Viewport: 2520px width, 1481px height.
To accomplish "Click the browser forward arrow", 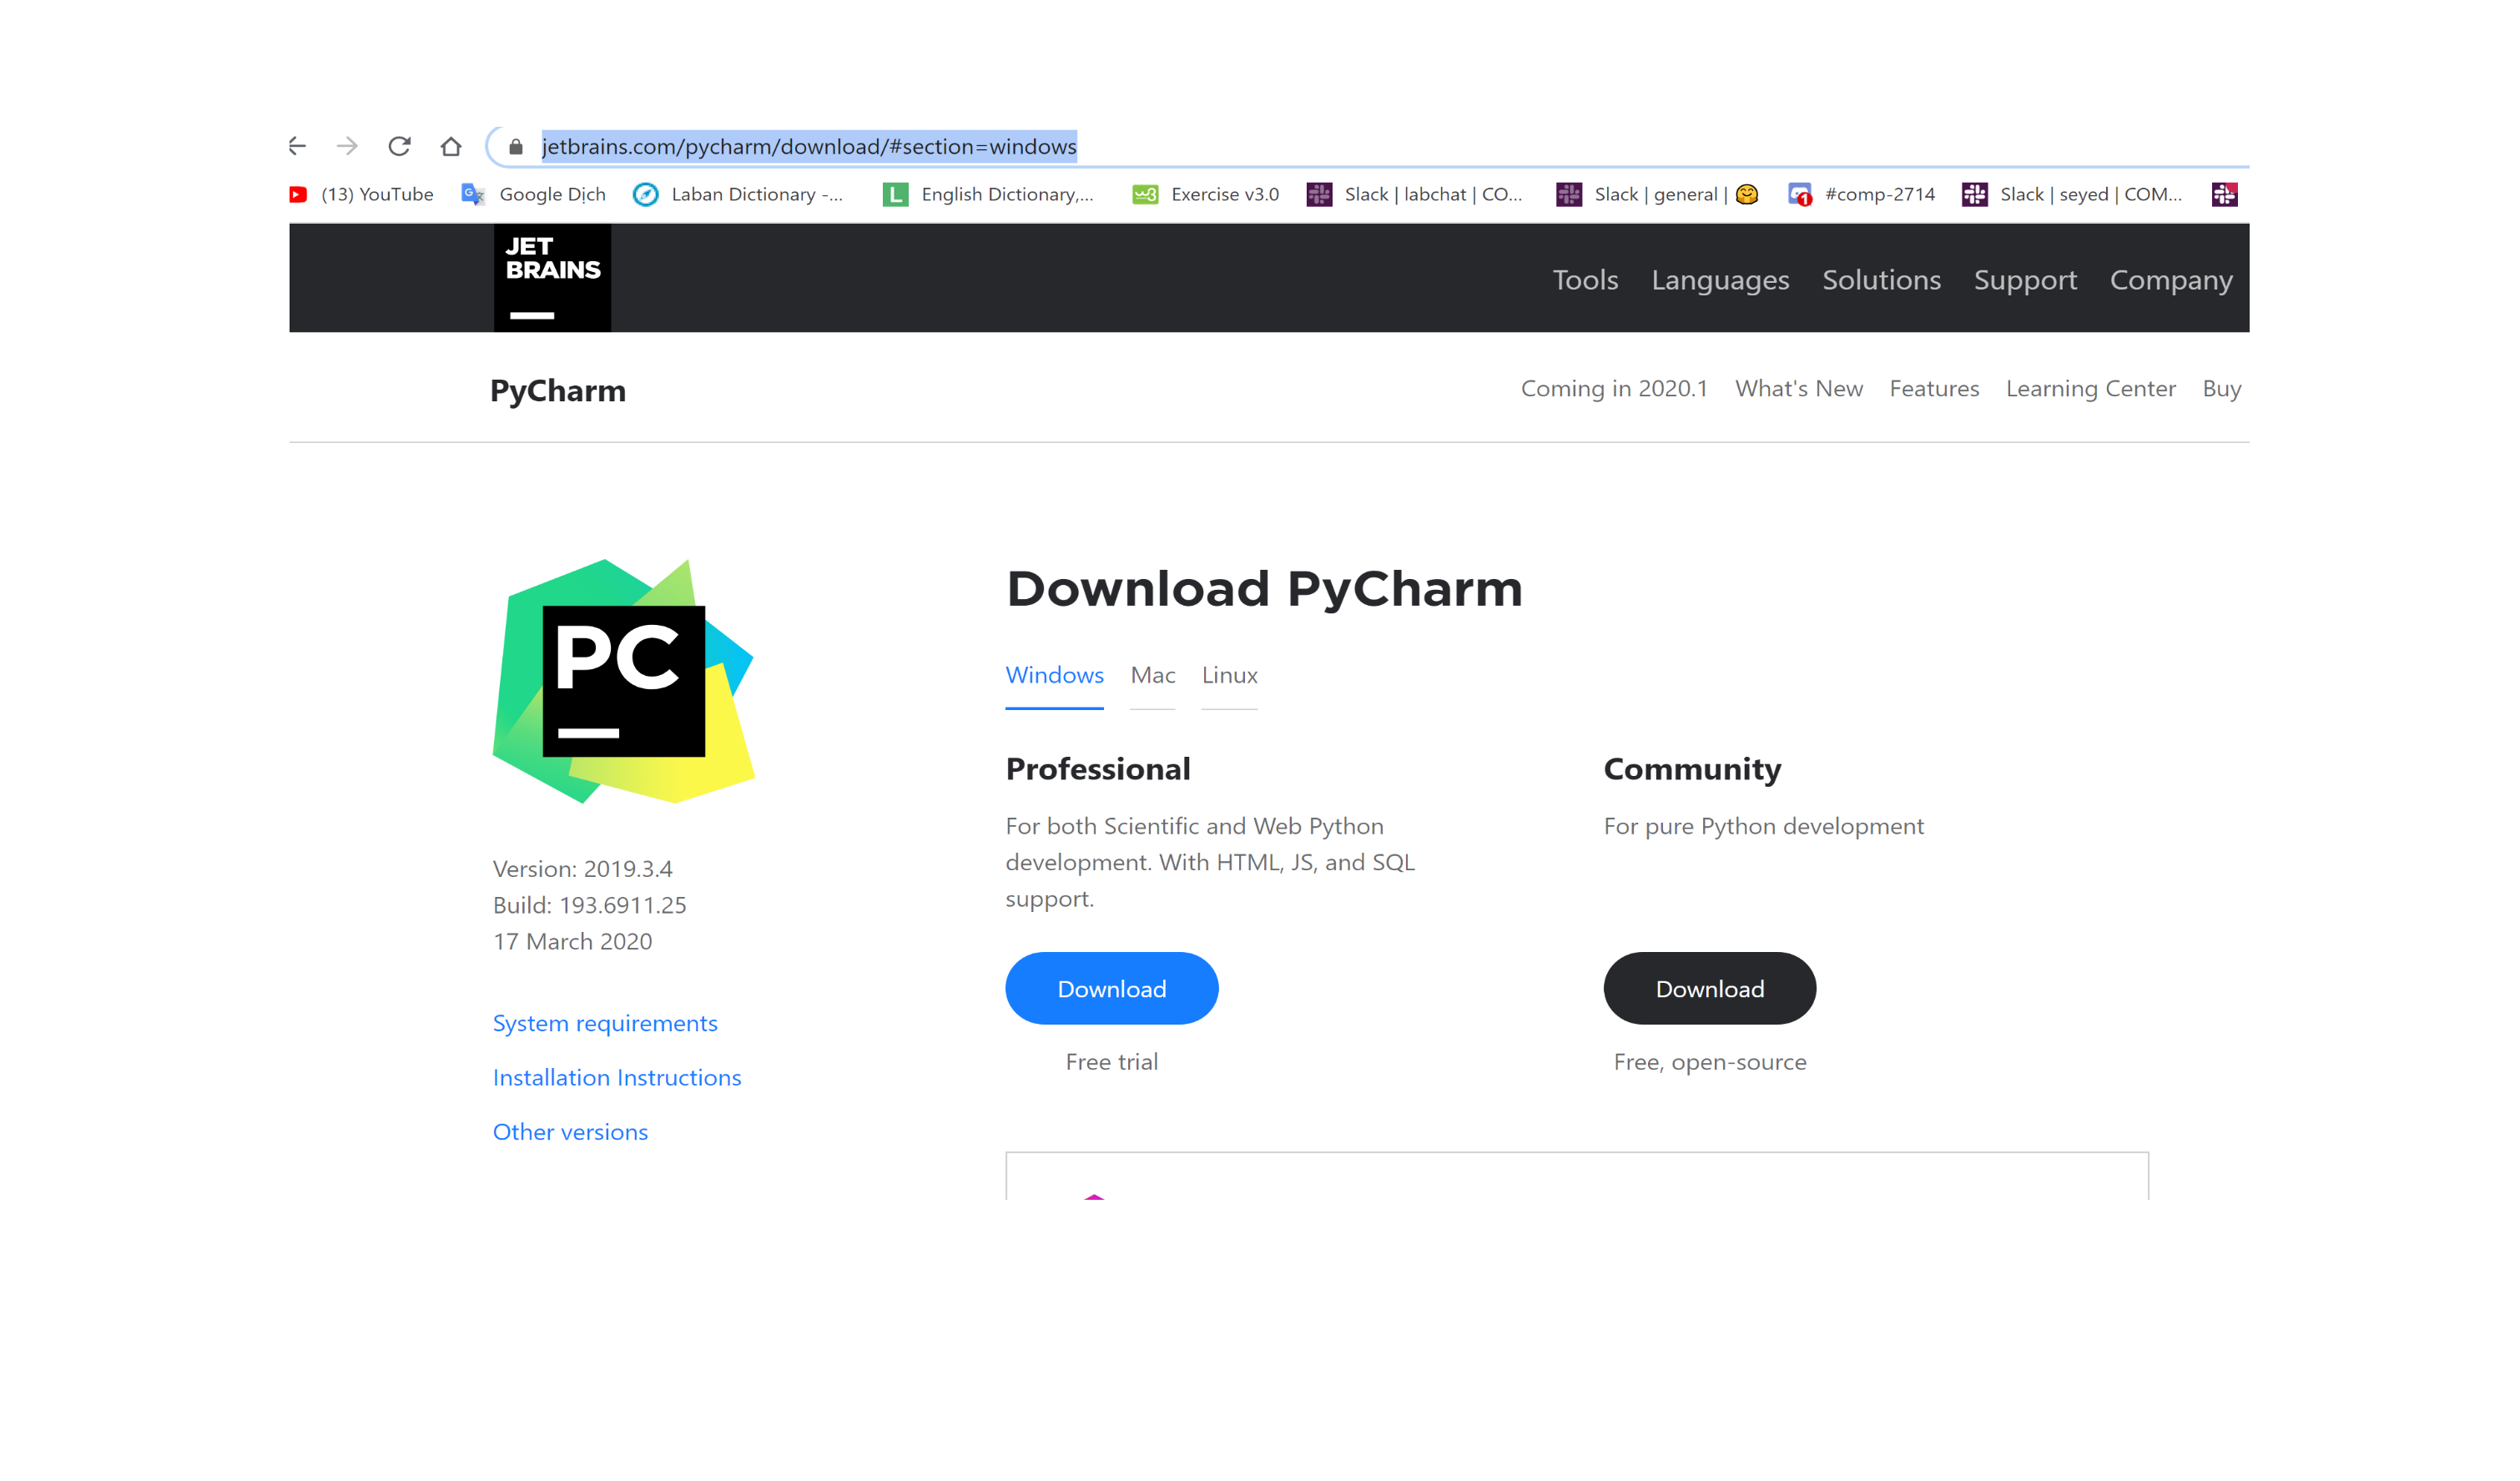I will point(347,146).
